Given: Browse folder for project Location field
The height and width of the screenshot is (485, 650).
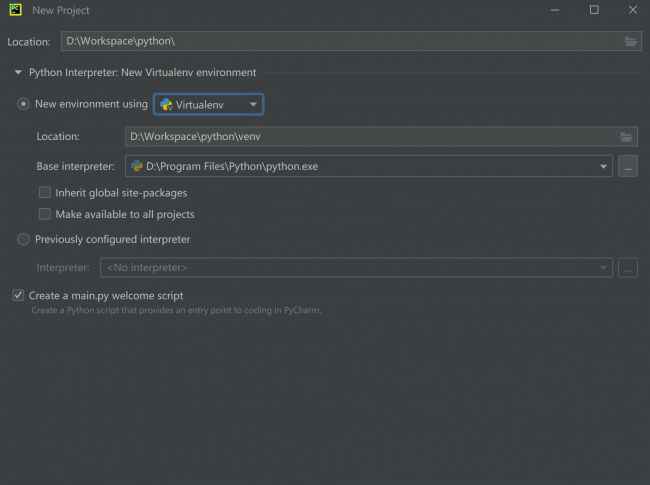Looking at the screenshot, I should coord(630,41).
